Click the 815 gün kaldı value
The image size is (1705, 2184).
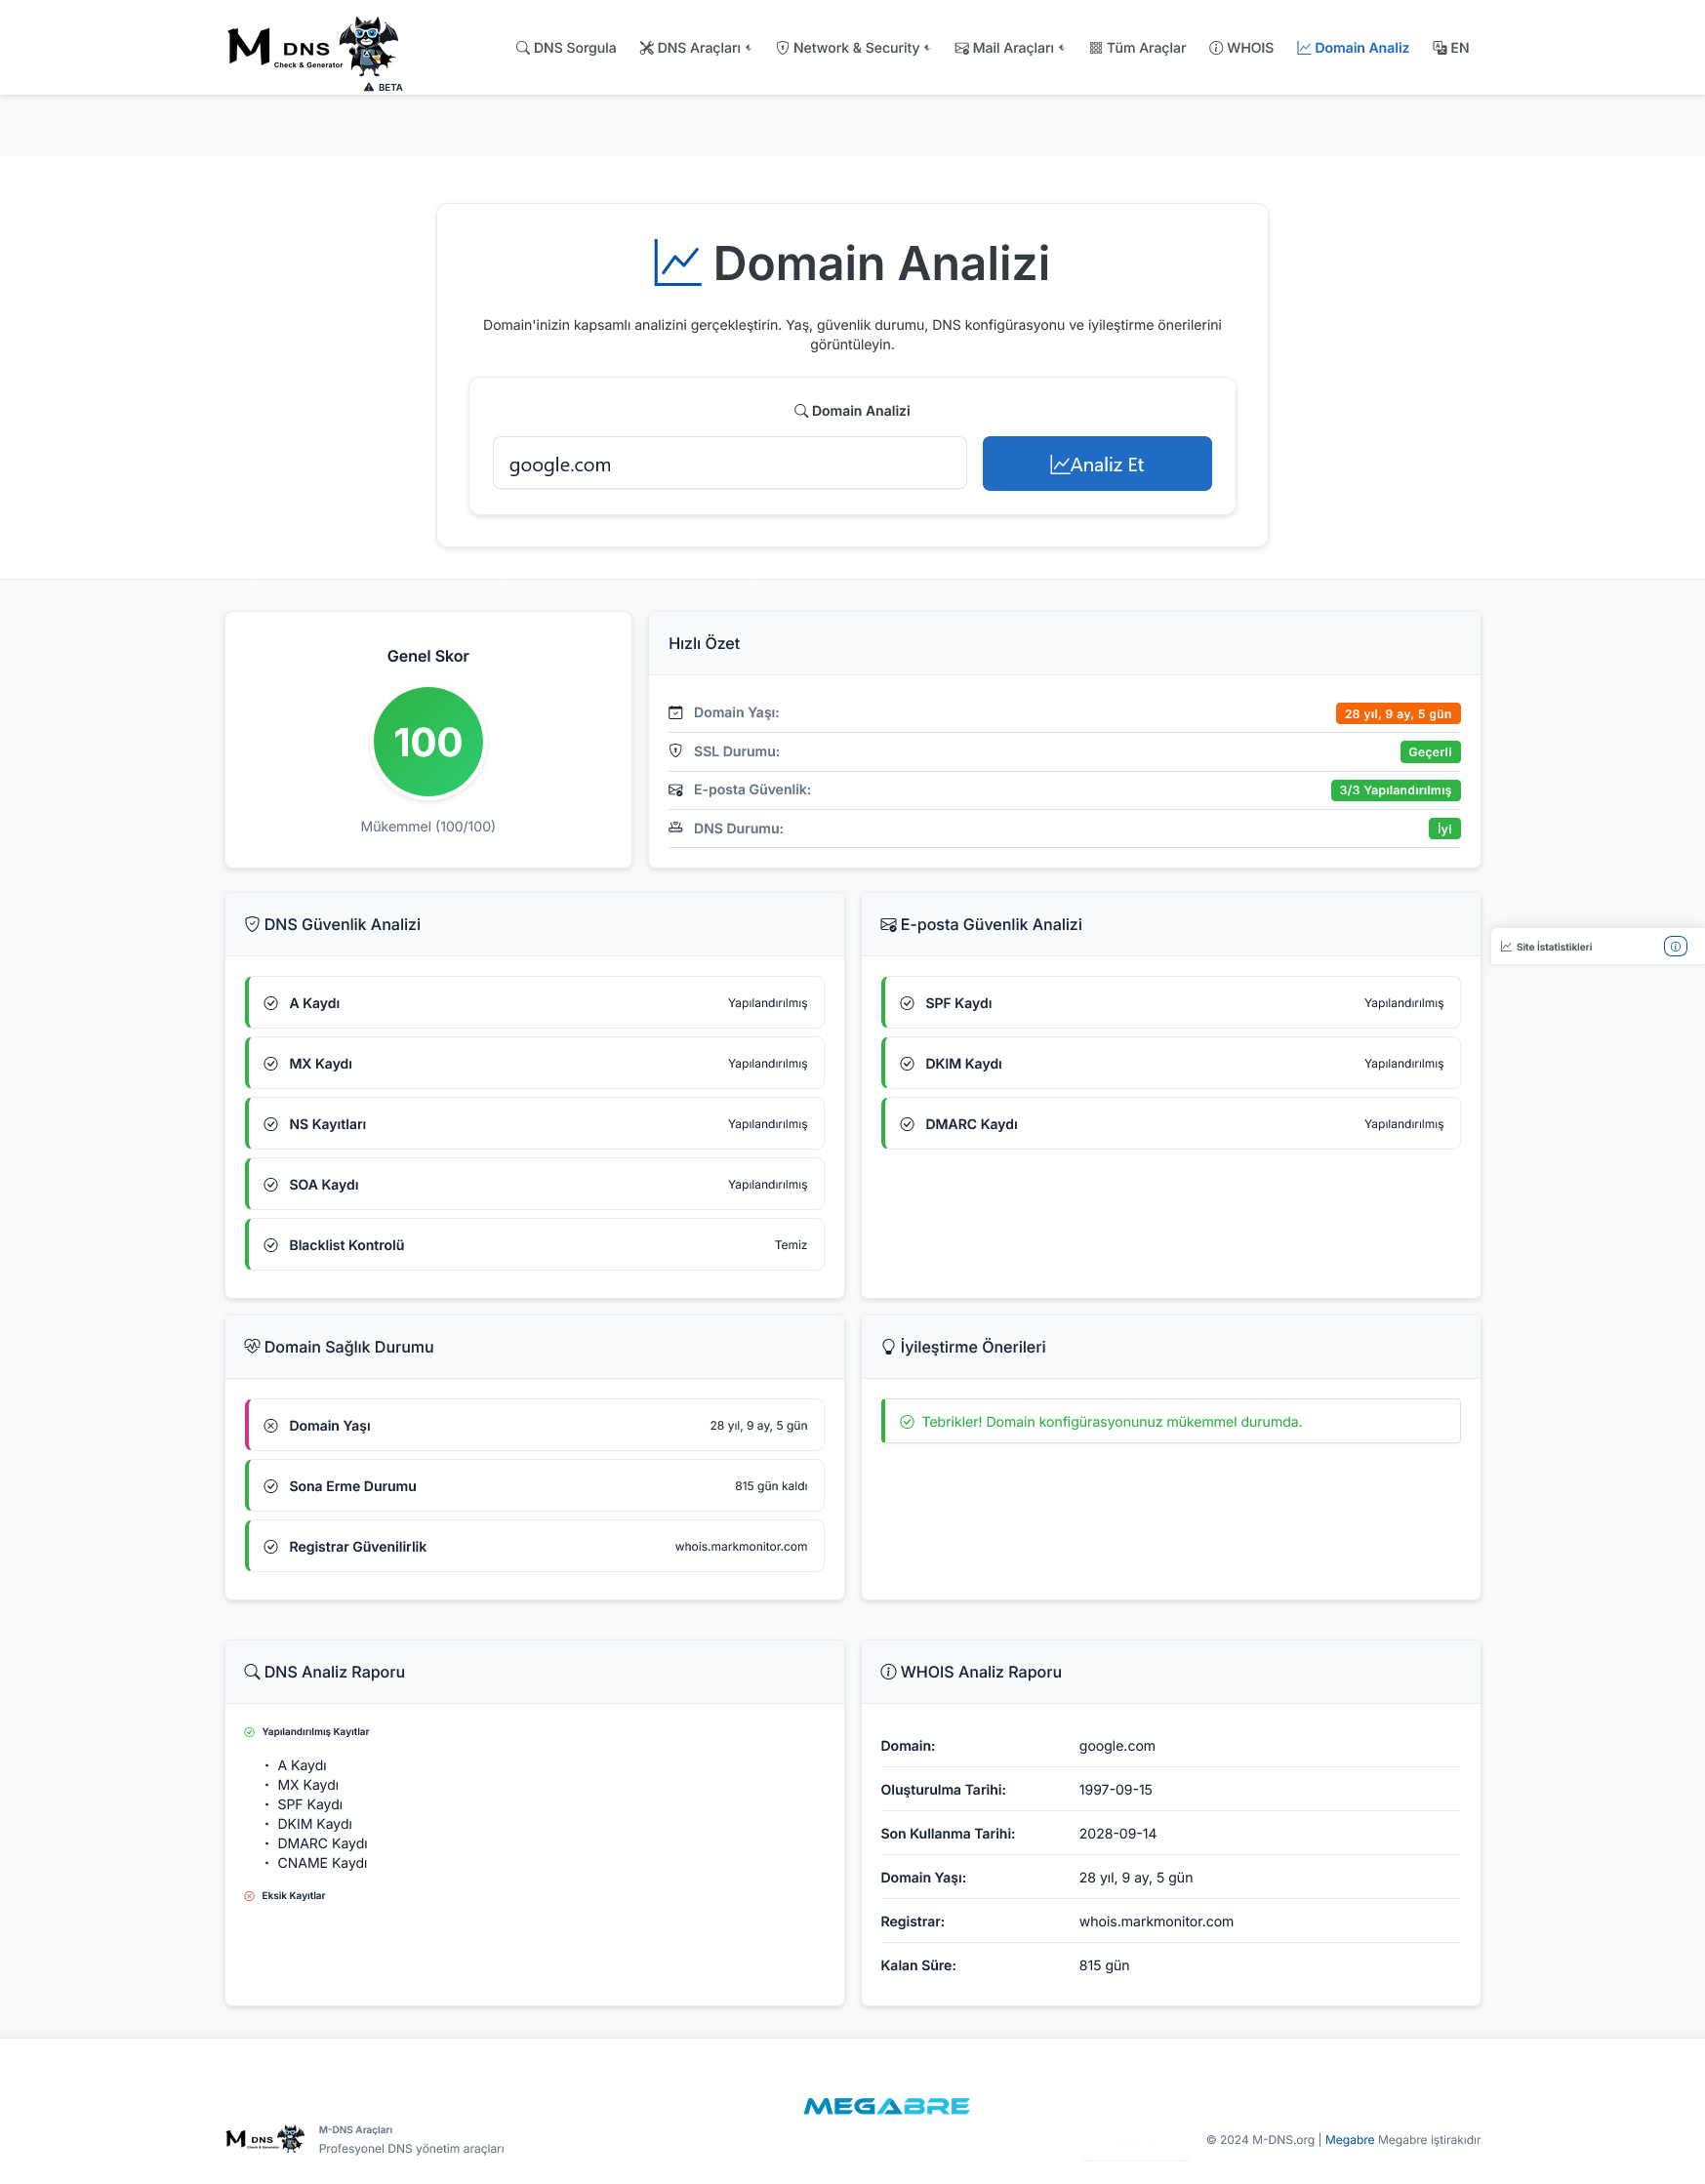click(771, 1486)
